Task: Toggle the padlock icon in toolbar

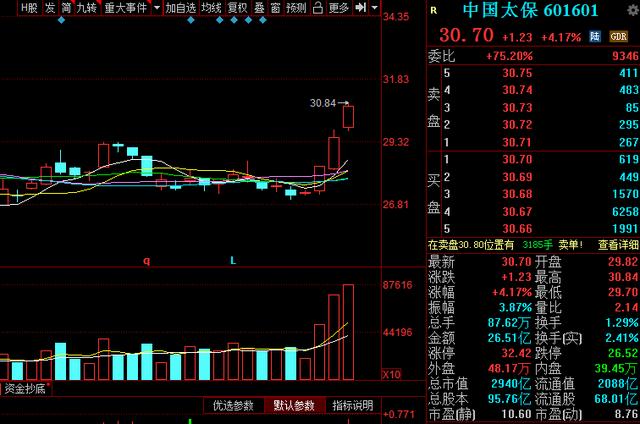Action: [x=318, y=8]
